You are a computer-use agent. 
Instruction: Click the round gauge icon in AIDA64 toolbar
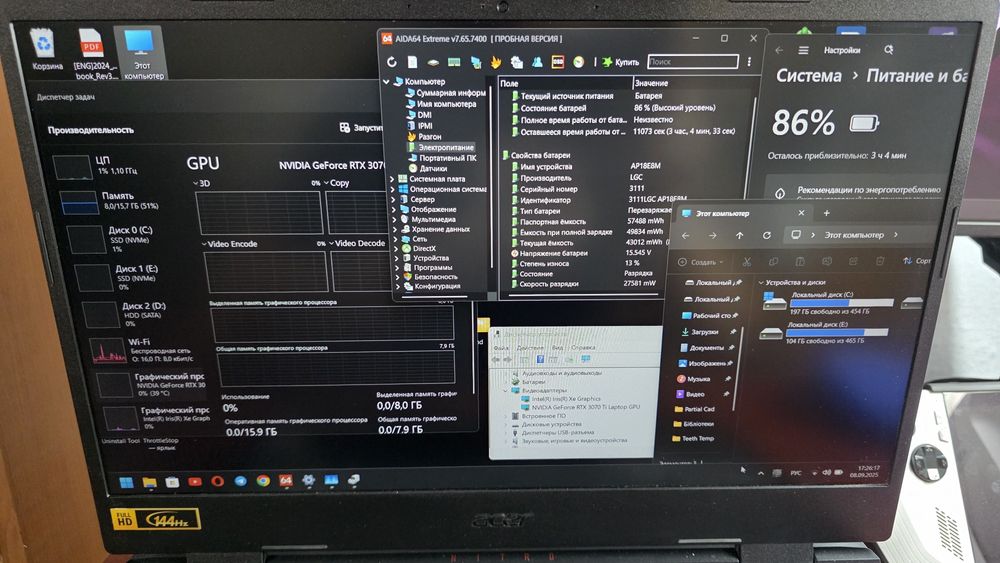tap(578, 62)
